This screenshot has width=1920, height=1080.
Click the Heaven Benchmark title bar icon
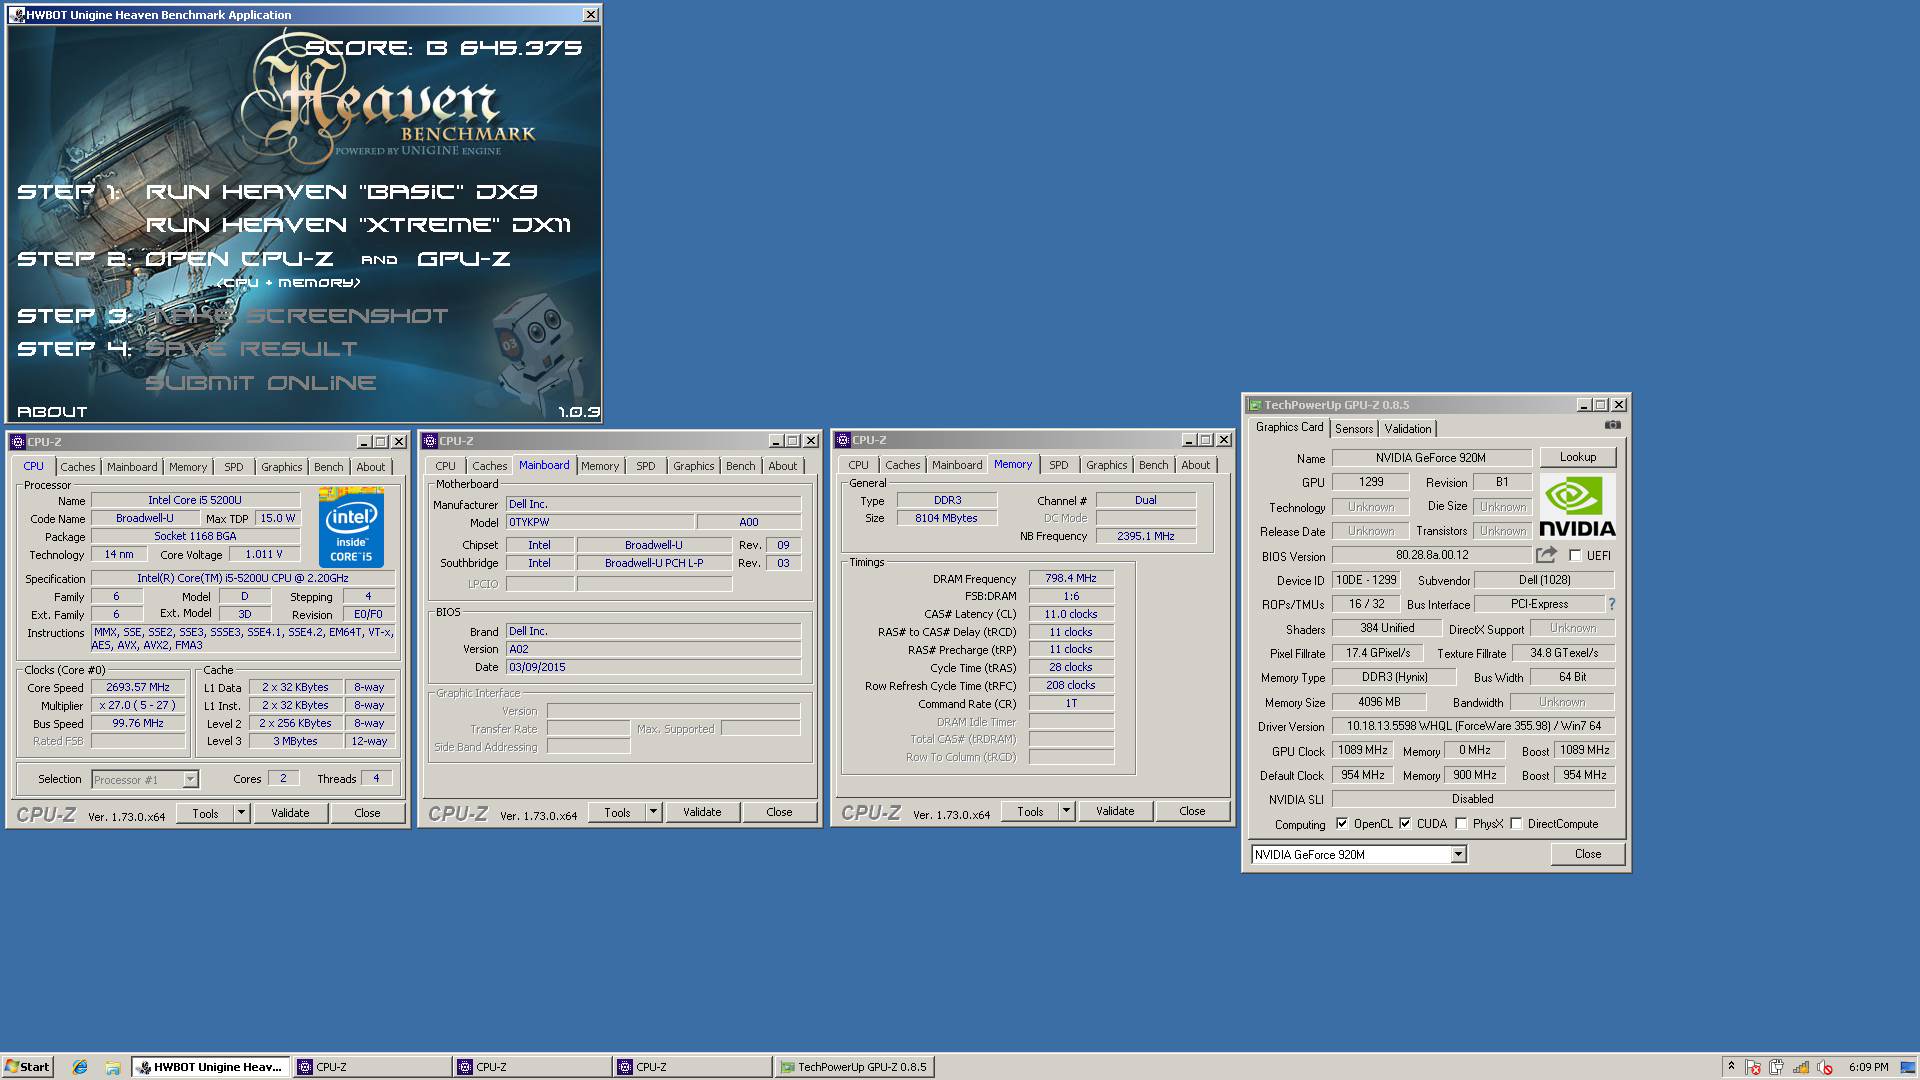[17, 15]
